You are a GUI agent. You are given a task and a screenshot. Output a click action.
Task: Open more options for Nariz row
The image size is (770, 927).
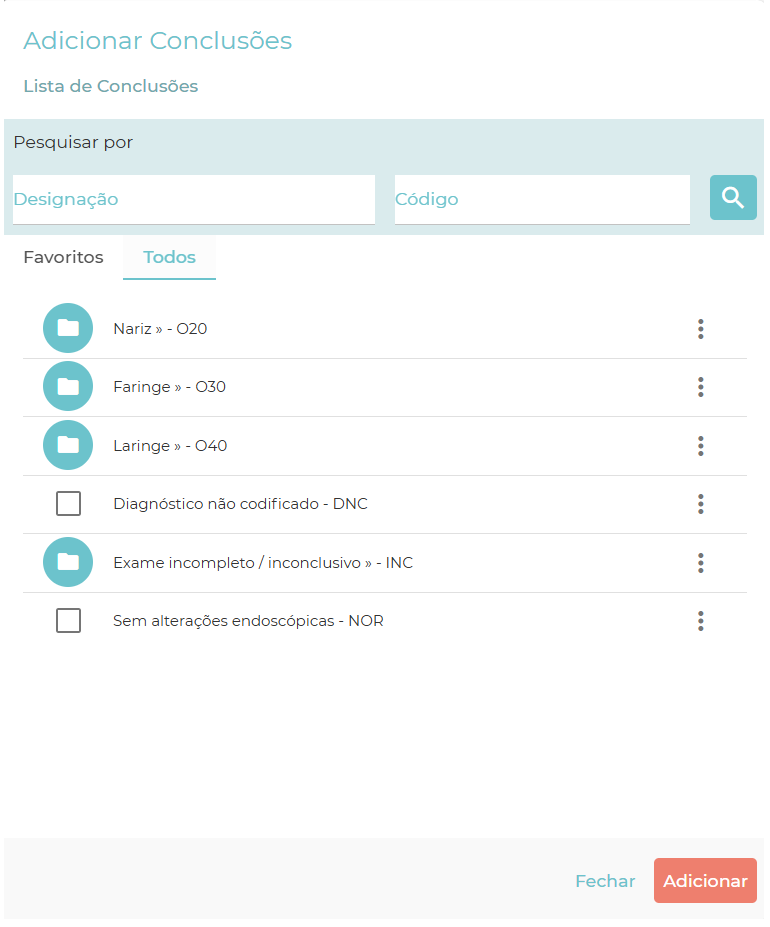pos(701,329)
